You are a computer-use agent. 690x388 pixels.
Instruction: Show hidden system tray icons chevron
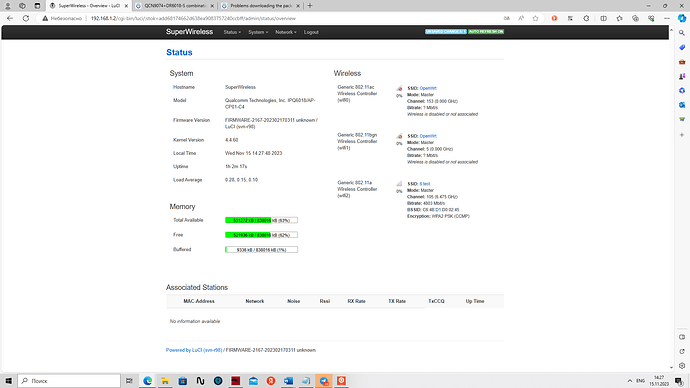coord(630,381)
